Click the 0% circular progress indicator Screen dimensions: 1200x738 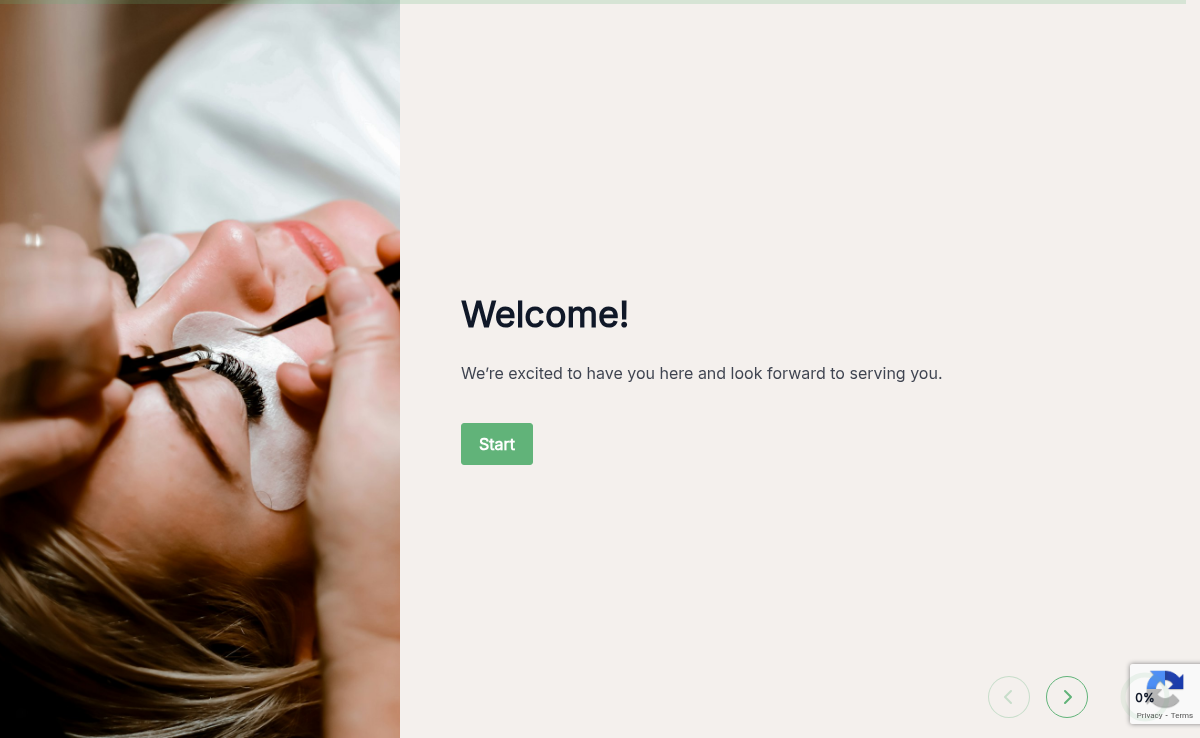point(1143,697)
